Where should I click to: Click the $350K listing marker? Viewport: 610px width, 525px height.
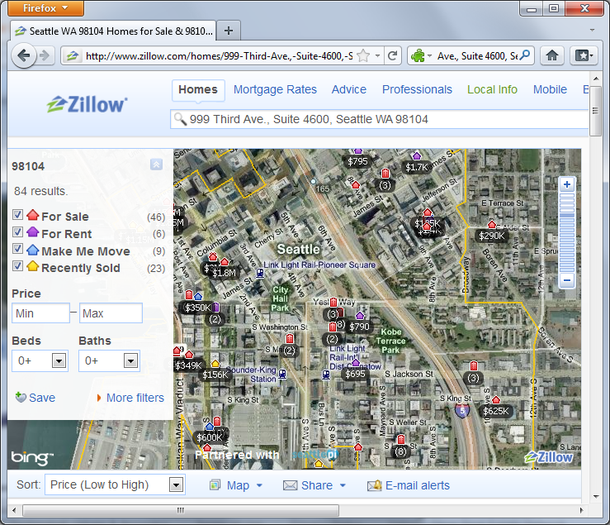tap(198, 308)
